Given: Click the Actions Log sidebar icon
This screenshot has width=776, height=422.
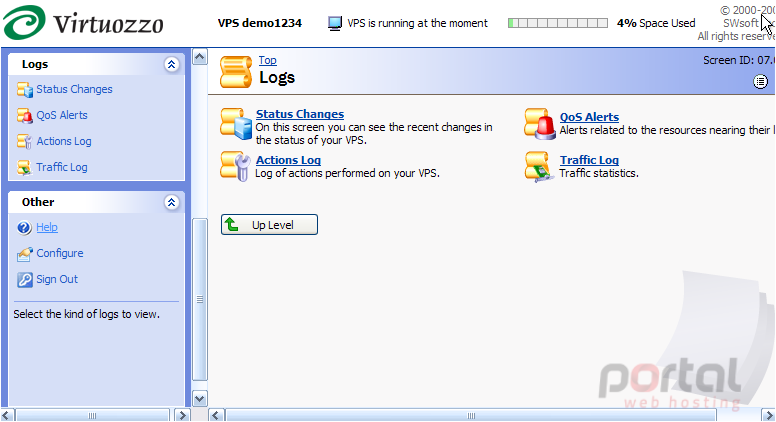Looking at the screenshot, I should point(24,141).
